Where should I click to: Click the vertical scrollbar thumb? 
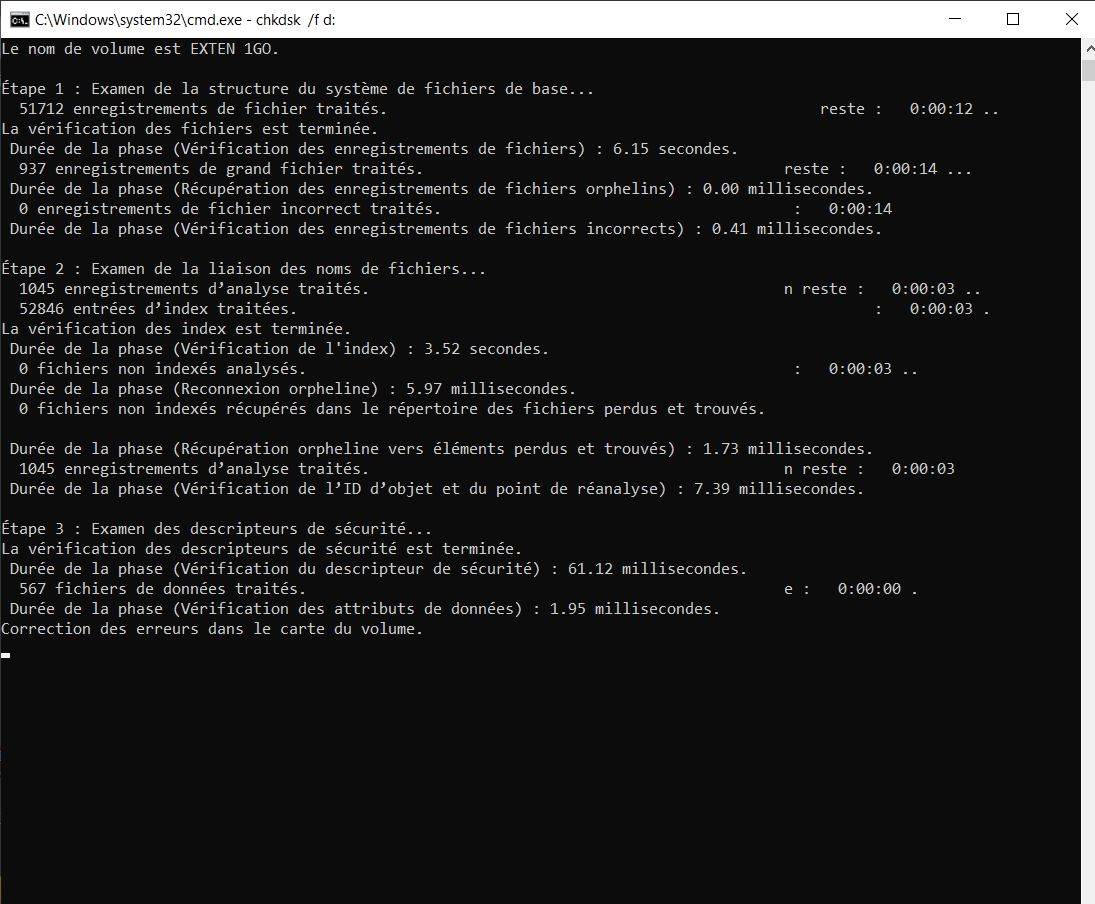click(x=1087, y=70)
